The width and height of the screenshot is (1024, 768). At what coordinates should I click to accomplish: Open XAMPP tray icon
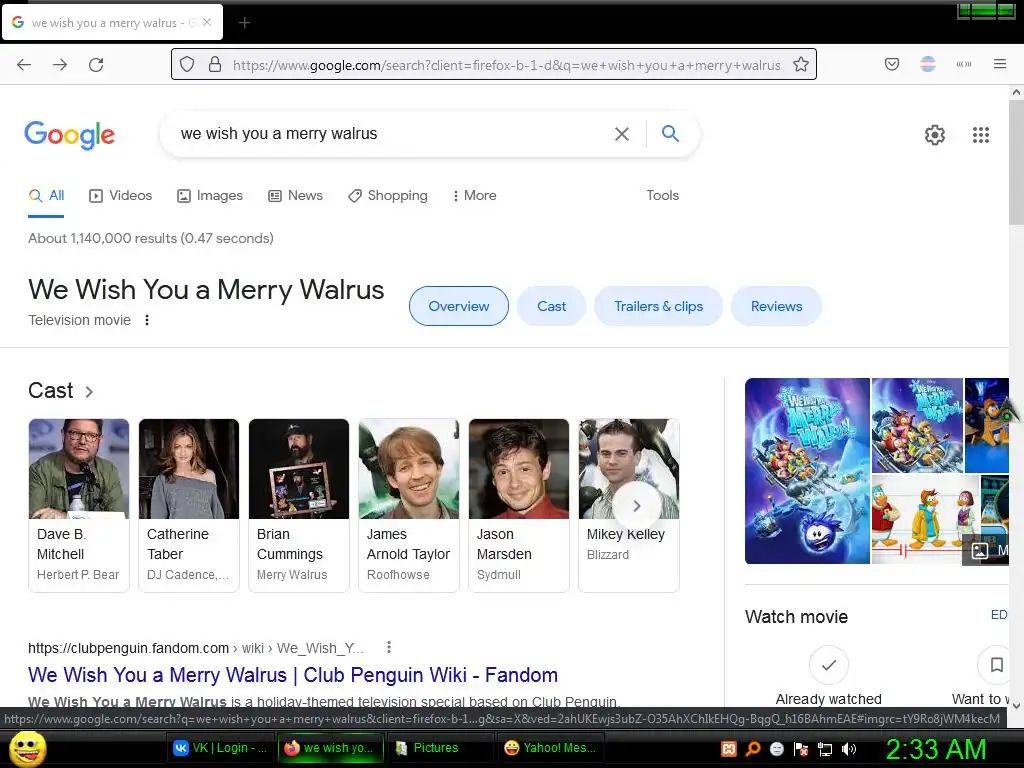(729, 749)
